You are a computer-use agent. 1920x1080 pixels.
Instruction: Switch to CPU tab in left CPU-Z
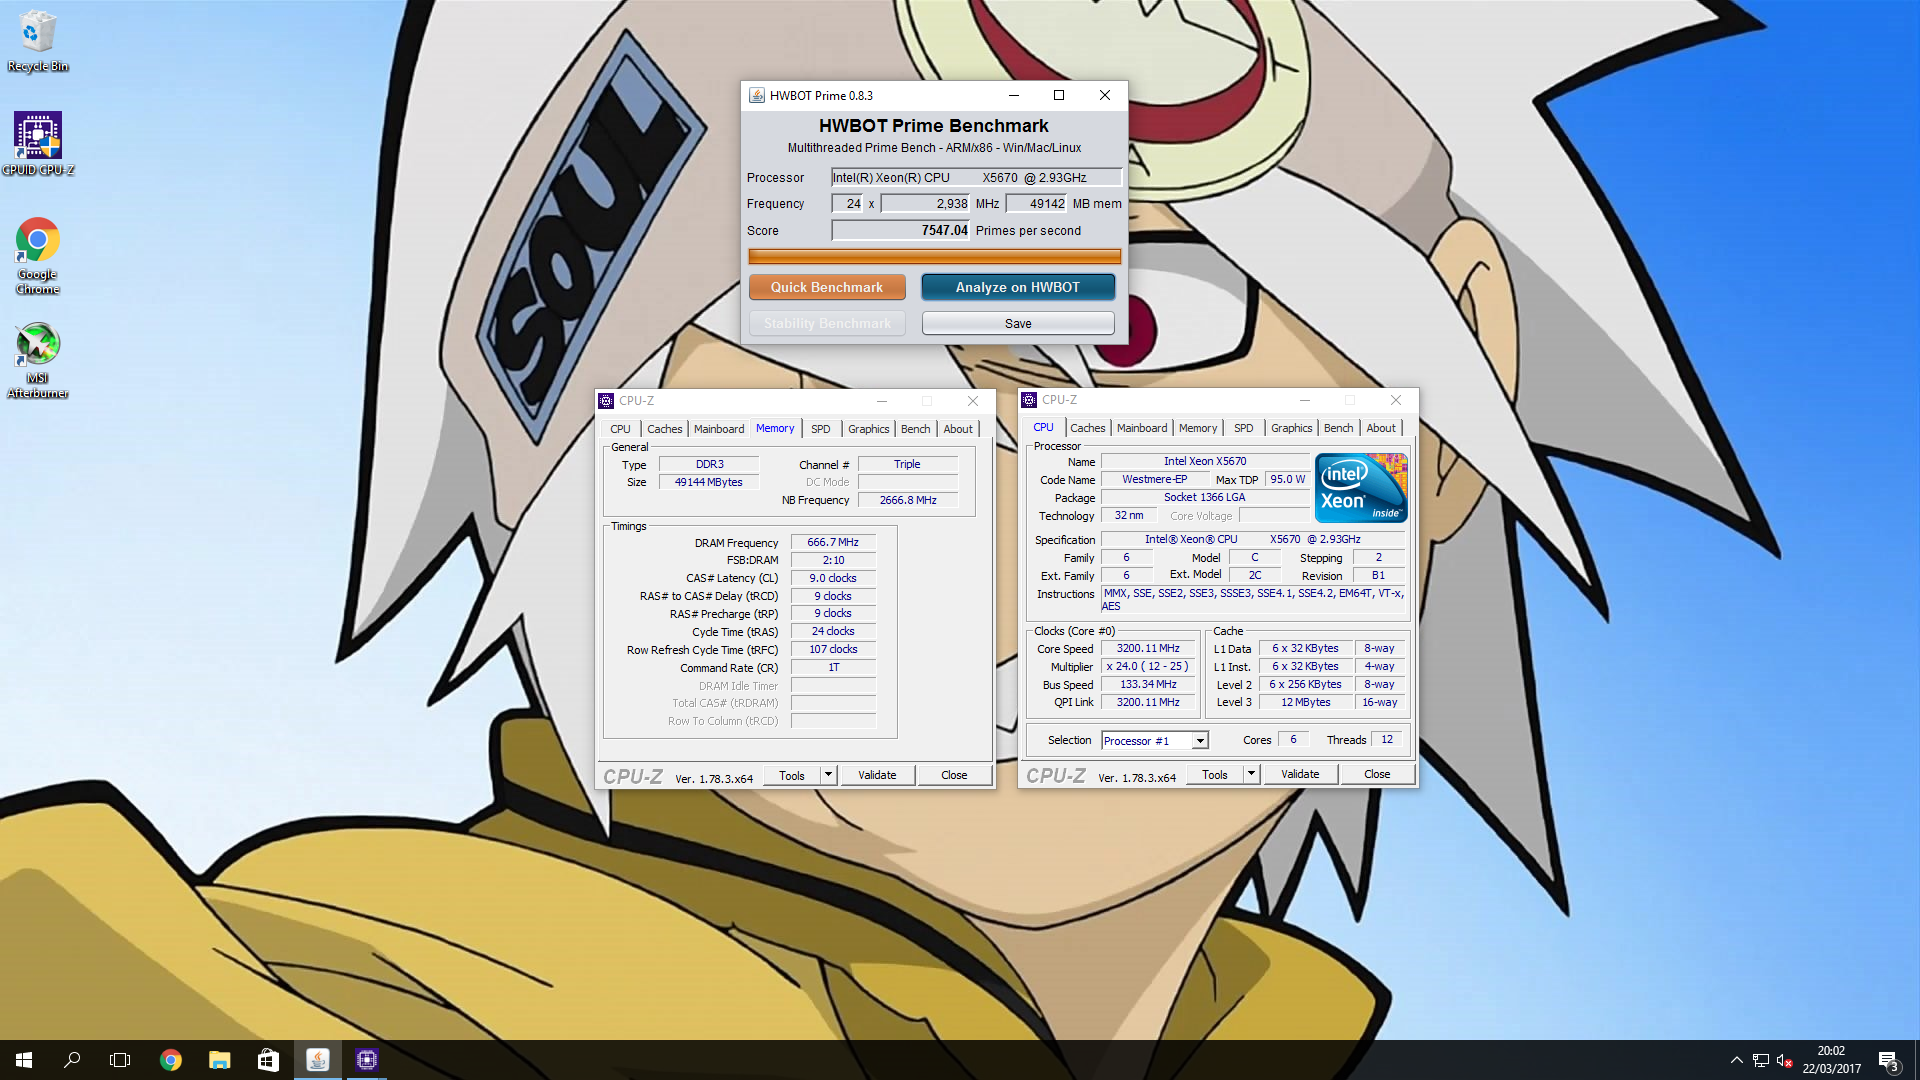point(620,429)
